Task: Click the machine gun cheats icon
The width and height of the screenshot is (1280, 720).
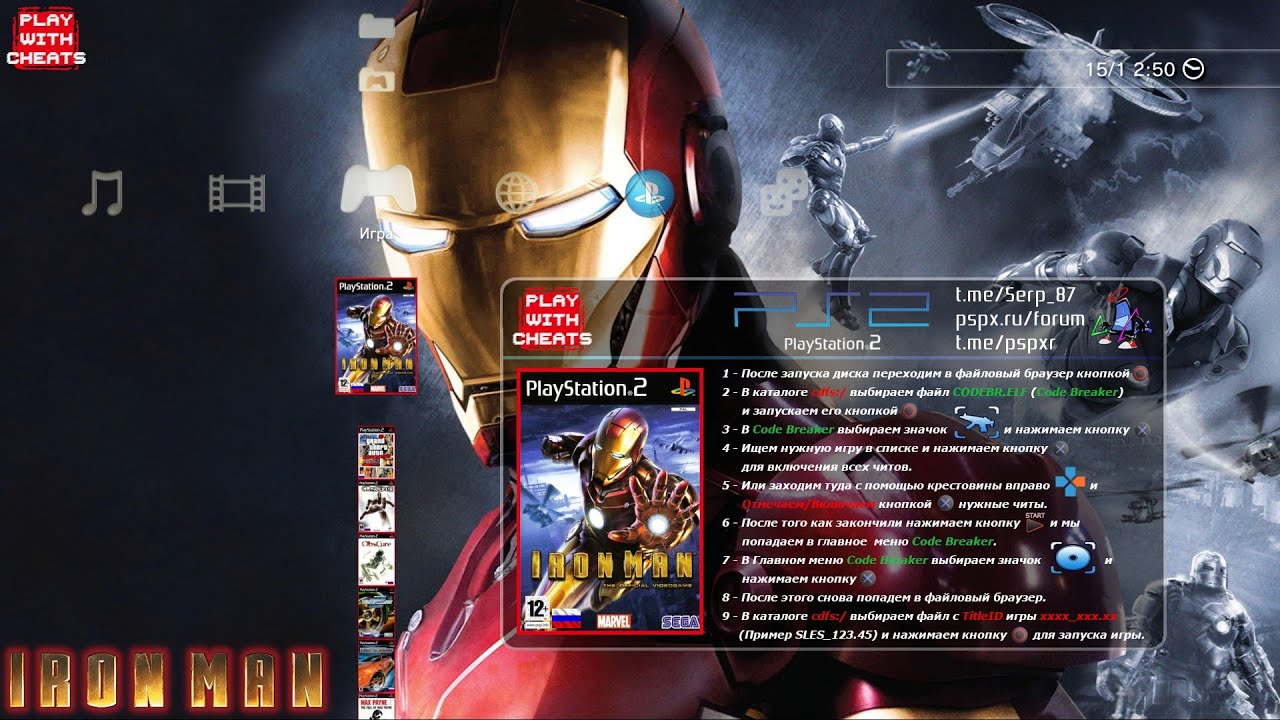Action: click(976, 424)
